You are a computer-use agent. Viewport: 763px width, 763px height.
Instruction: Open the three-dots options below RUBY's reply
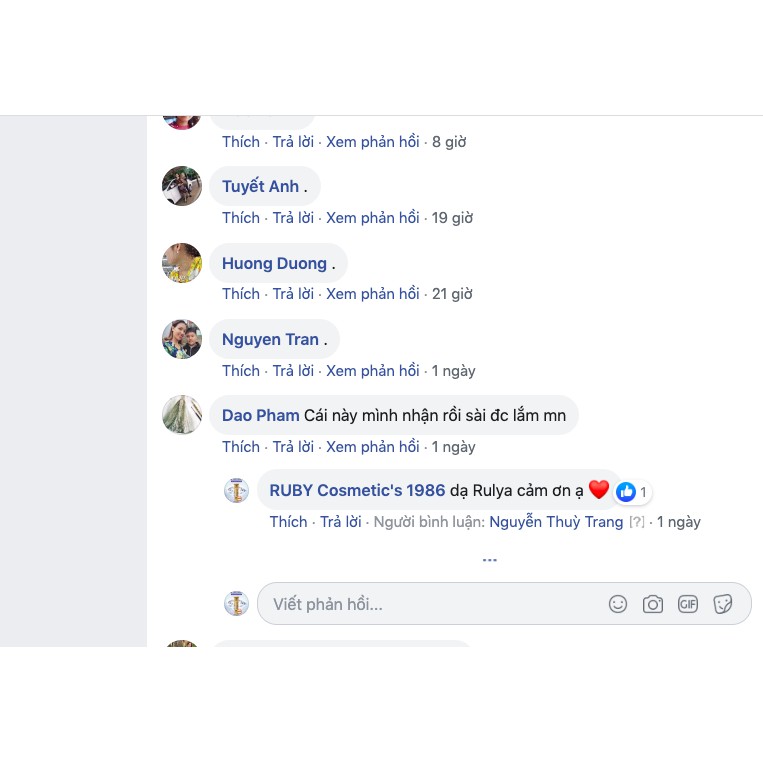click(490, 560)
